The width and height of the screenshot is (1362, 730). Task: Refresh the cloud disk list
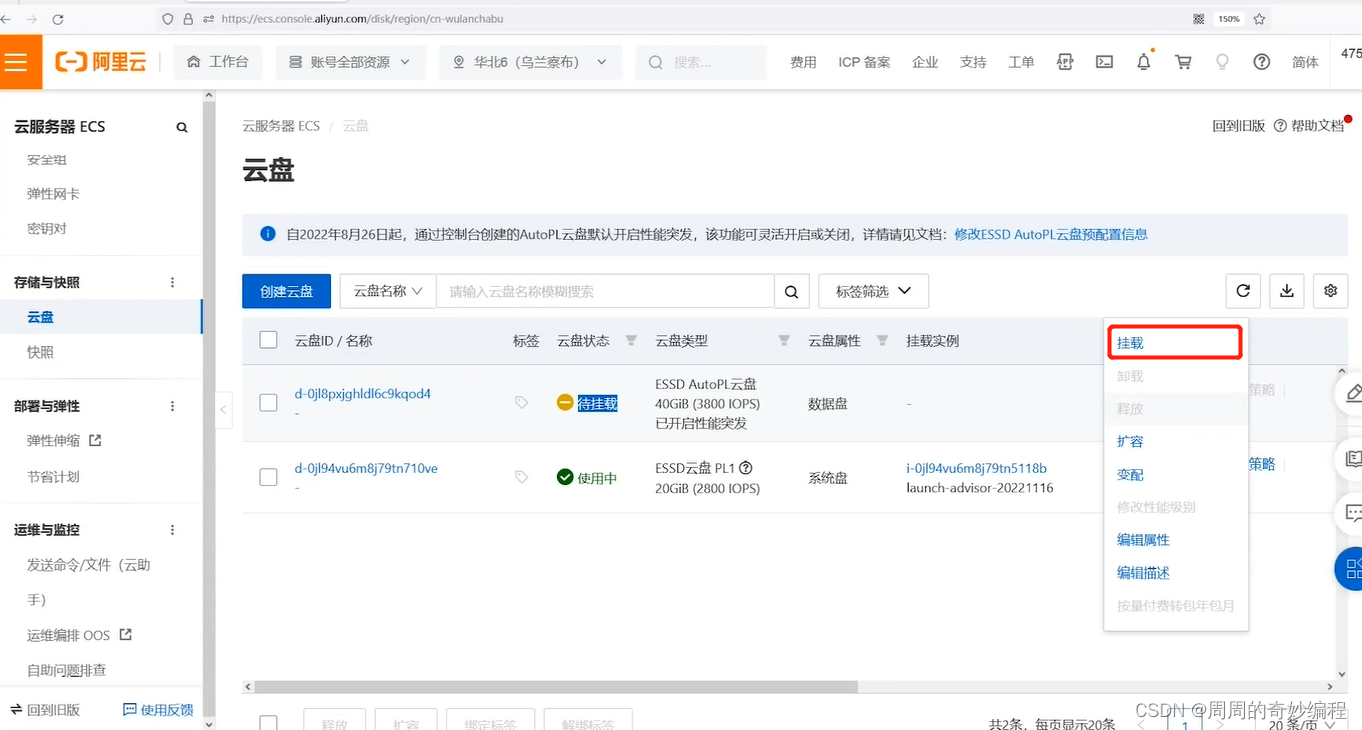[x=1243, y=291]
